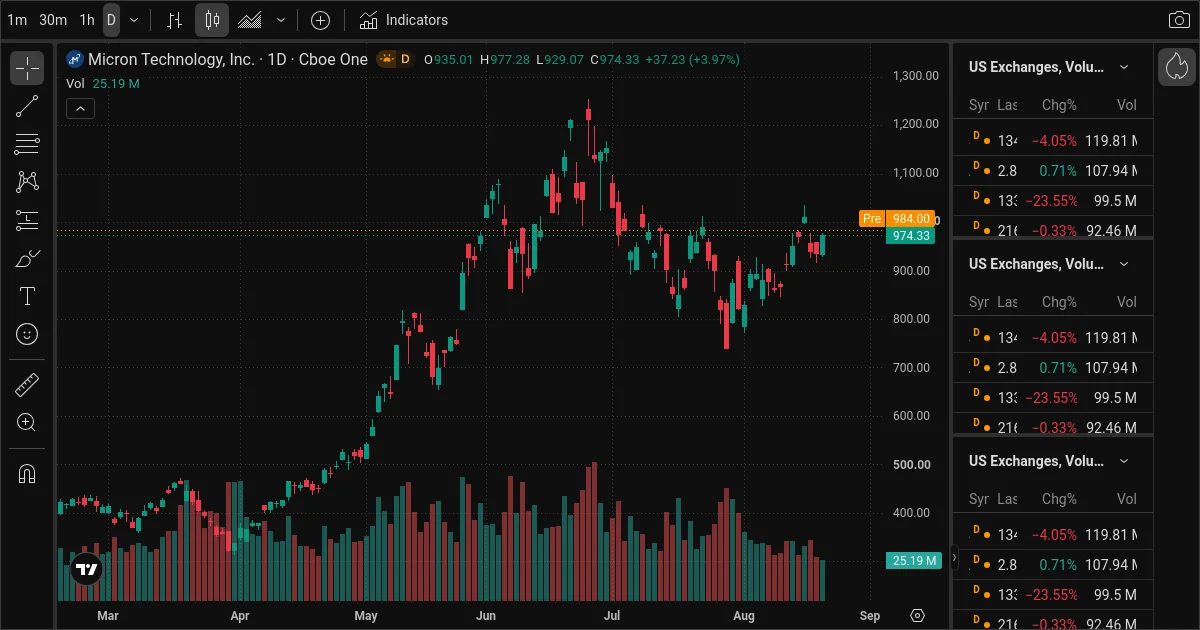Select bottom hotlist row showing 107.94 M volume
Image resolution: width=1200 pixels, height=630 pixels.
1053,565
